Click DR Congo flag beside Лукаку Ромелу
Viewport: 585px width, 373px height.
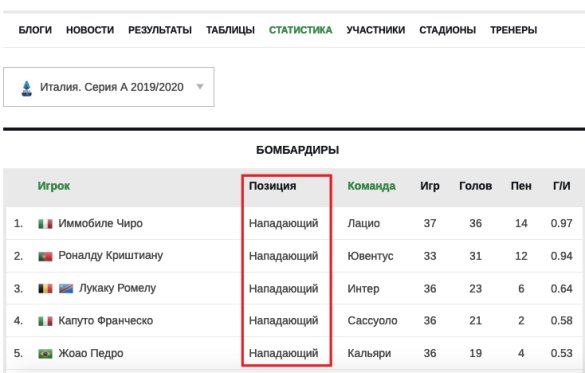coord(66,289)
